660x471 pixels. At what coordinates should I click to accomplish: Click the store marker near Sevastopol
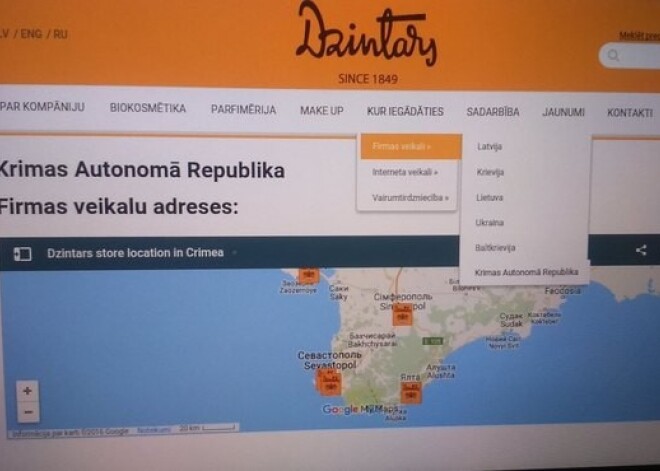329,381
